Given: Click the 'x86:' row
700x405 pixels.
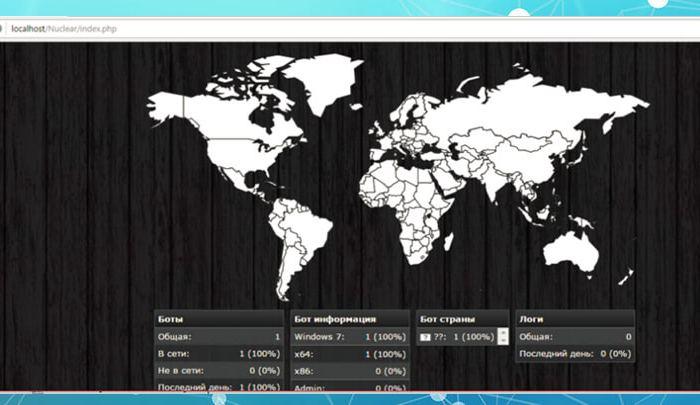Looking at the screenshot, I should click(350, 371).
